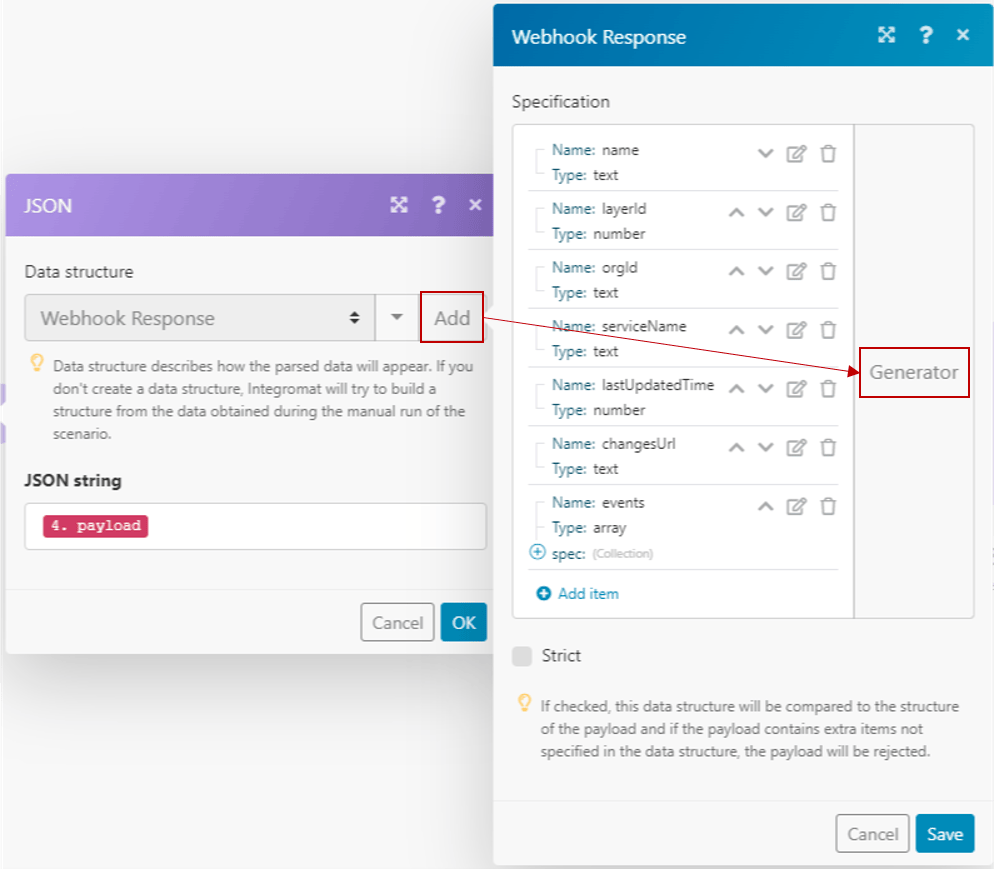Image resolution: width=994 pixels, height=869 pixels.
Task: Move the 'layerId' item down
Action: click(766, 213)
